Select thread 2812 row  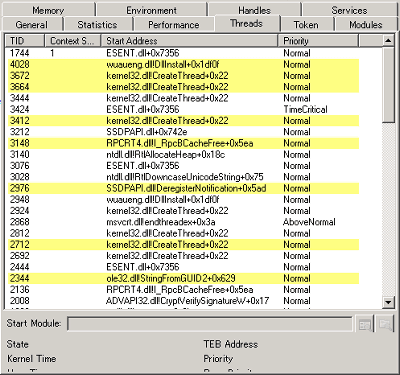click(x=183, y=233)
